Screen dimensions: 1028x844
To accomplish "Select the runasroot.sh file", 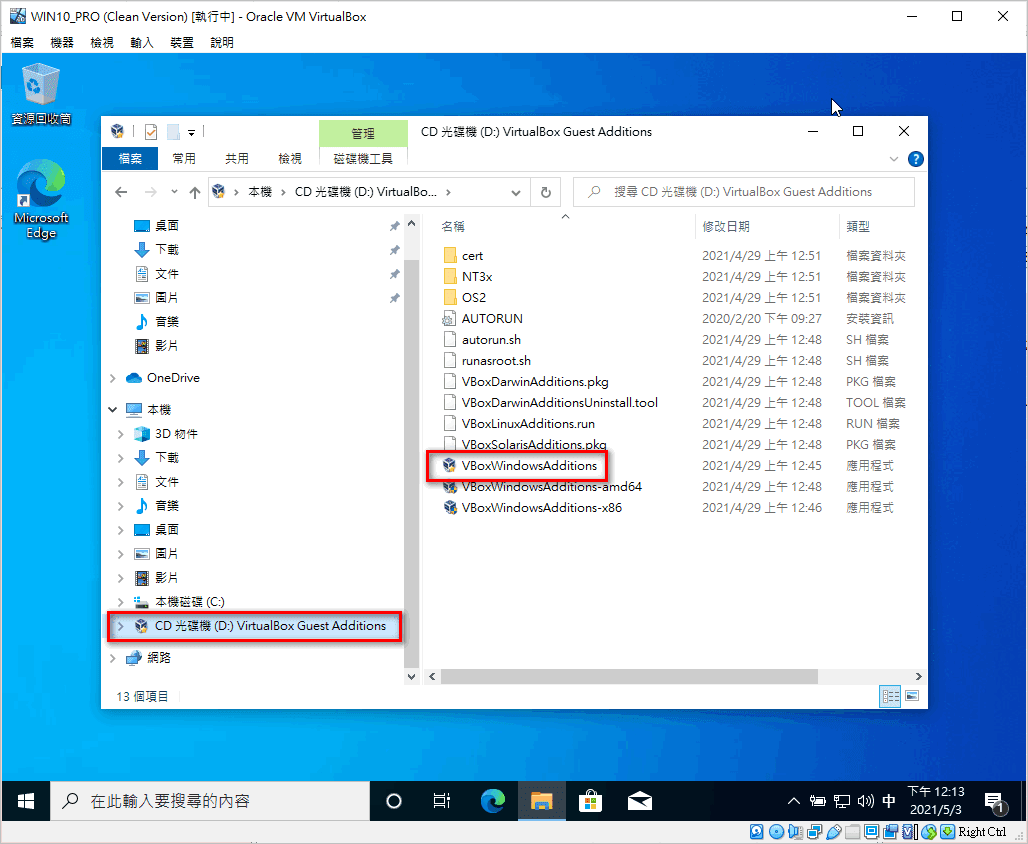I will coord(486,361).
